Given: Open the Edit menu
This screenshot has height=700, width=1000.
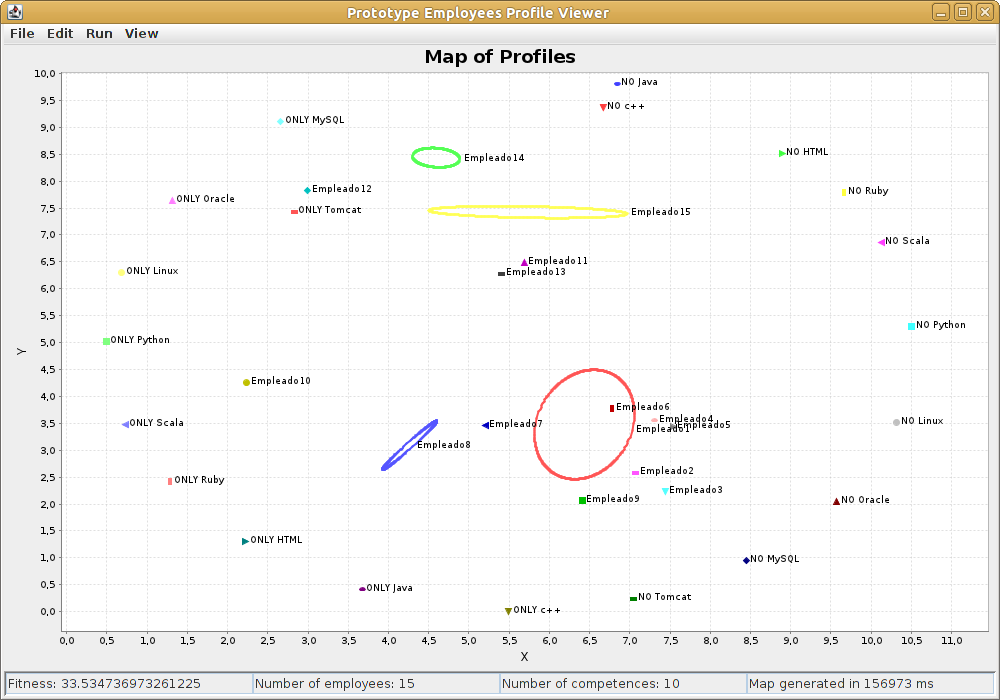Looking at the screenshot, I should (60, 34).
